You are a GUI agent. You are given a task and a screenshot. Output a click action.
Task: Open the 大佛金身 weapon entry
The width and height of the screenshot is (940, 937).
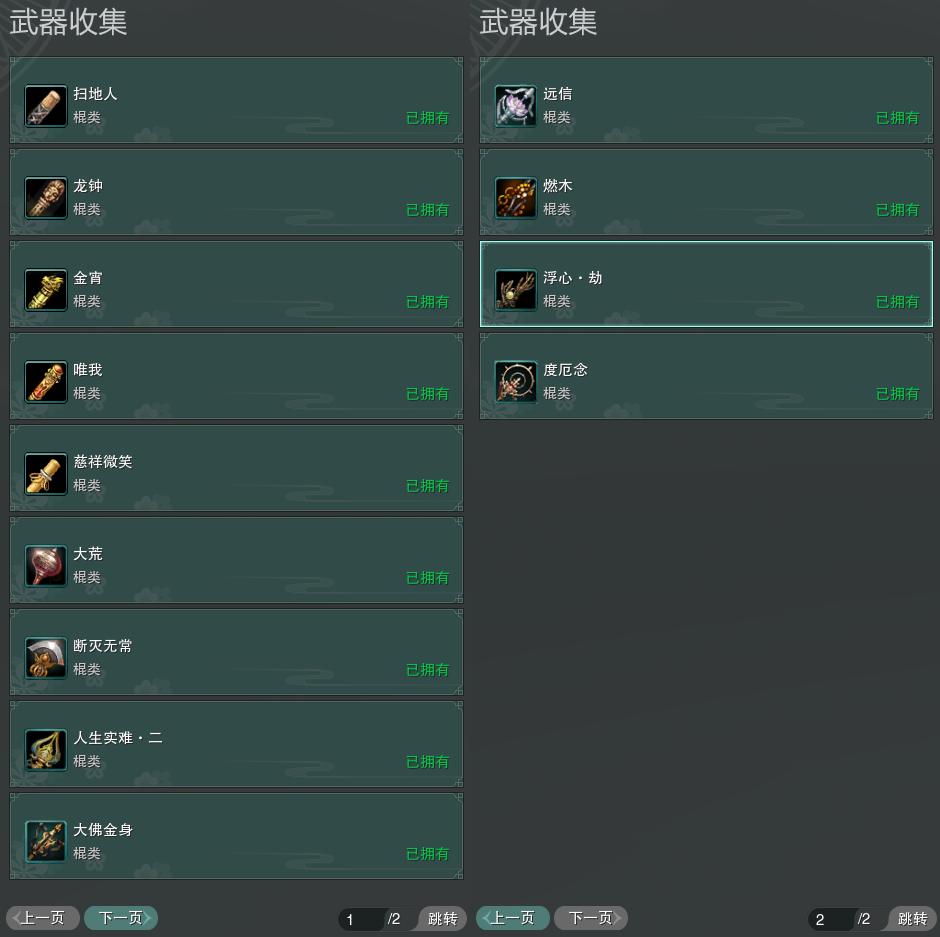(236, 836)
